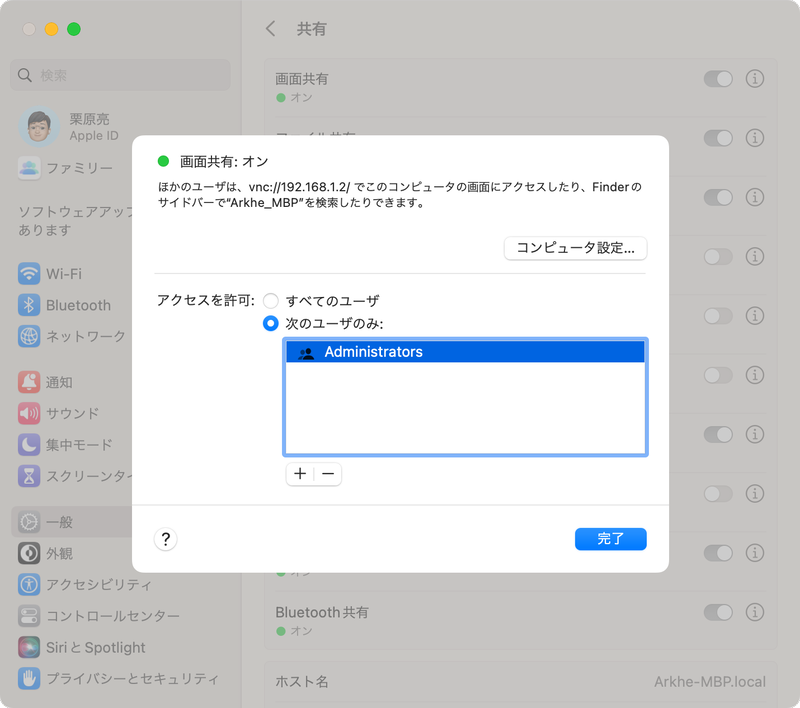This screenshot has width=800, height=708.
Task: Show info for Bluetooth 共有
Action: (755, 612)
